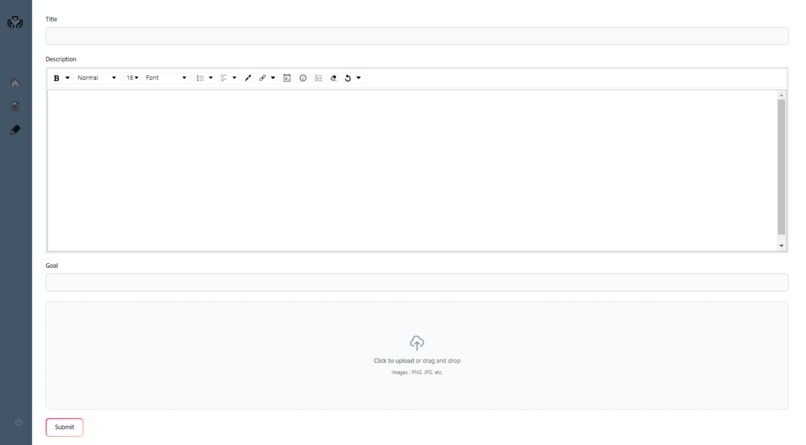Open the color picker pen tool
806x445 pixels.
tap(248, 78)
